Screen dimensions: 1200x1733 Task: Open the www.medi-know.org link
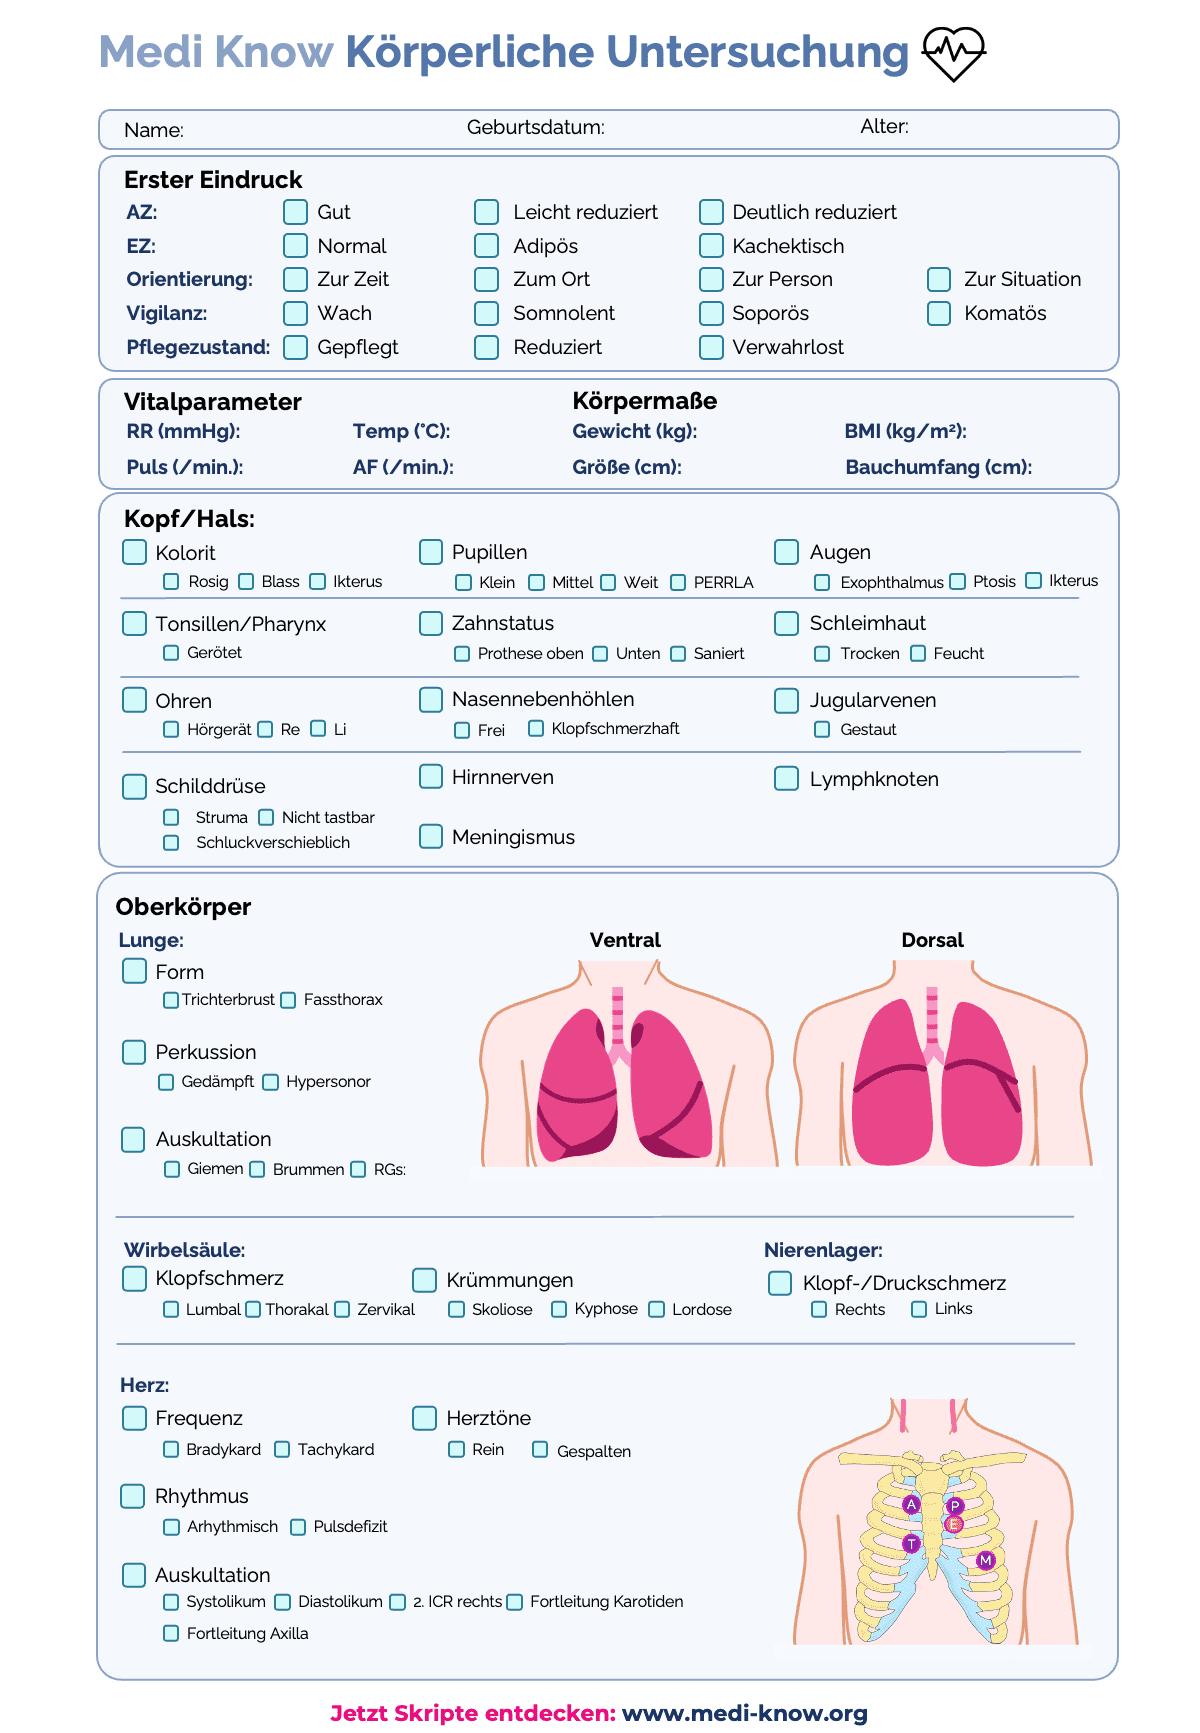point(744,1713)
